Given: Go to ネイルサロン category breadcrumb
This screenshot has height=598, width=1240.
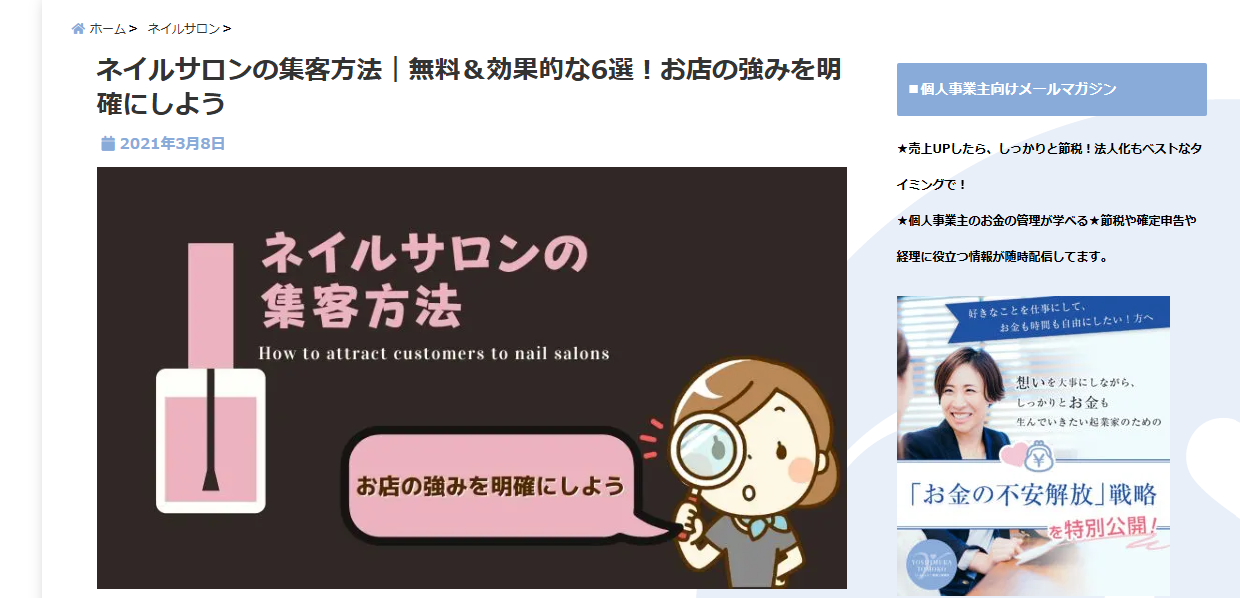Looking at the screenshot, I should pos(183,29).
